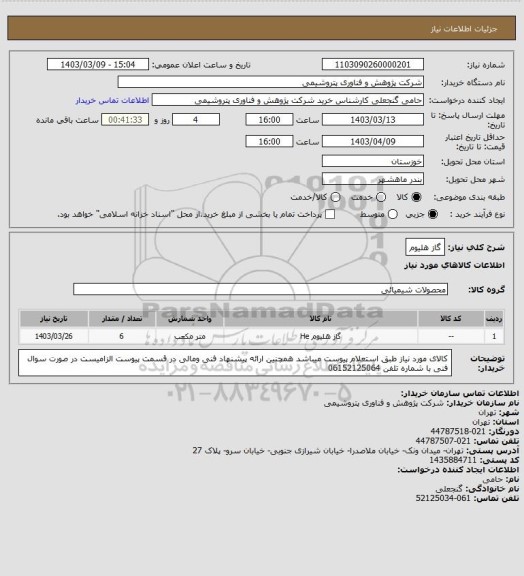Click the واحد شمارش column header
The image size is (524, 576).
[190, 318]
